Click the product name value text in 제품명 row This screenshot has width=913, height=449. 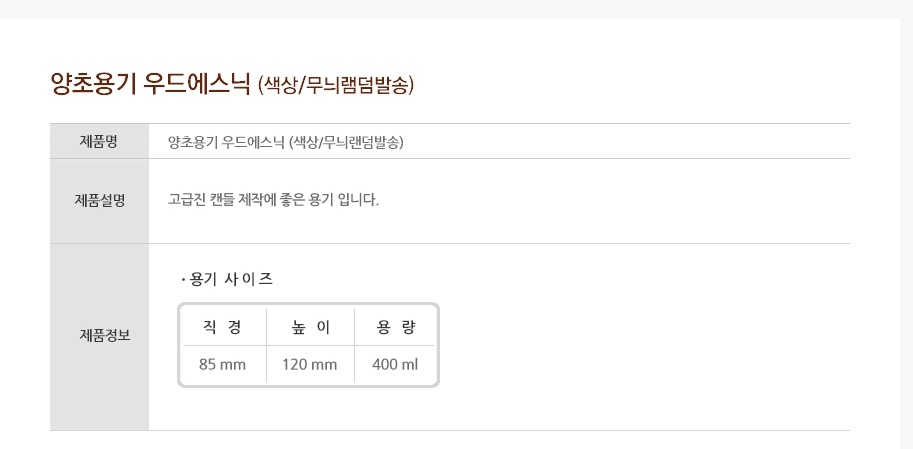[285, 142]
